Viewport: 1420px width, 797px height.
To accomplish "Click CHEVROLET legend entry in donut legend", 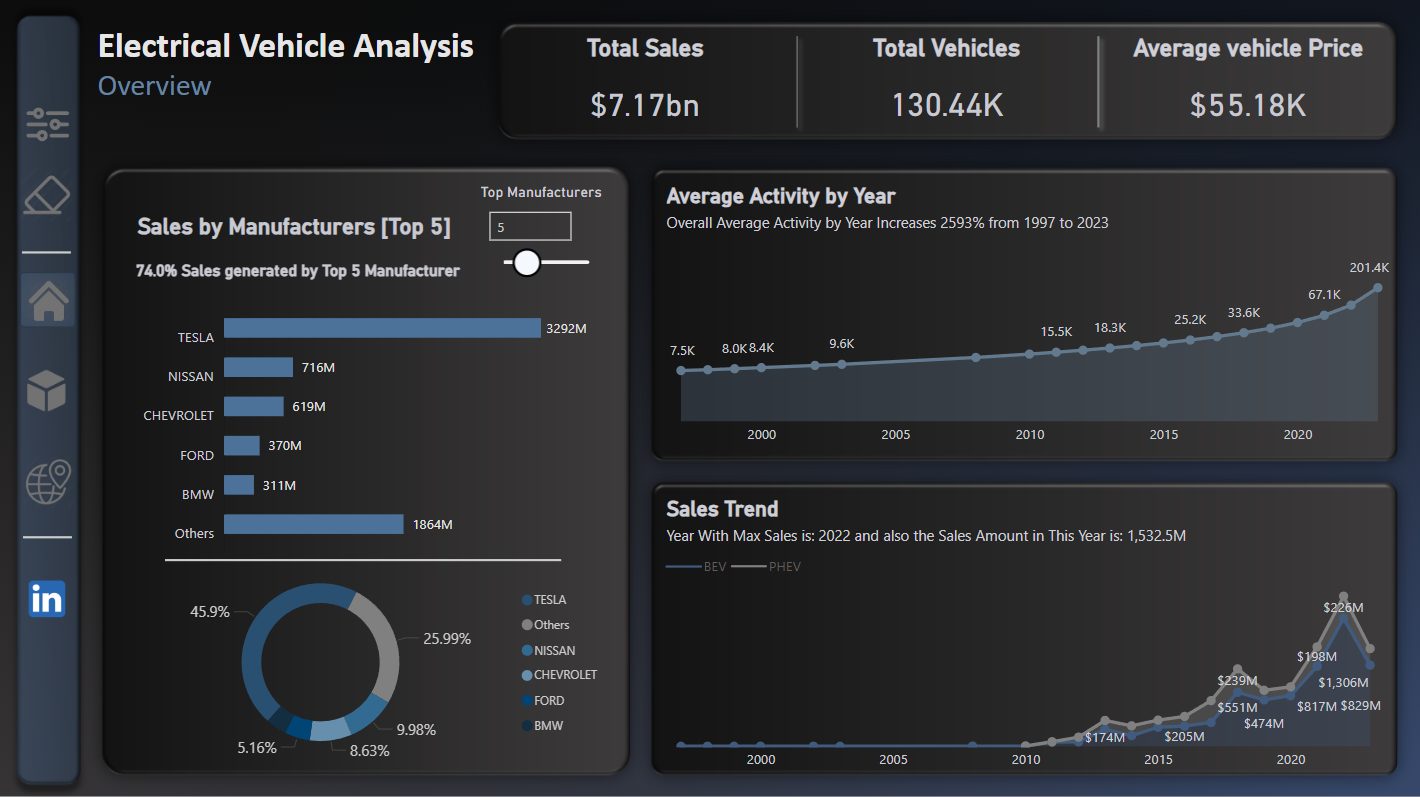I will pyautogui.click(x=559, y=675).
